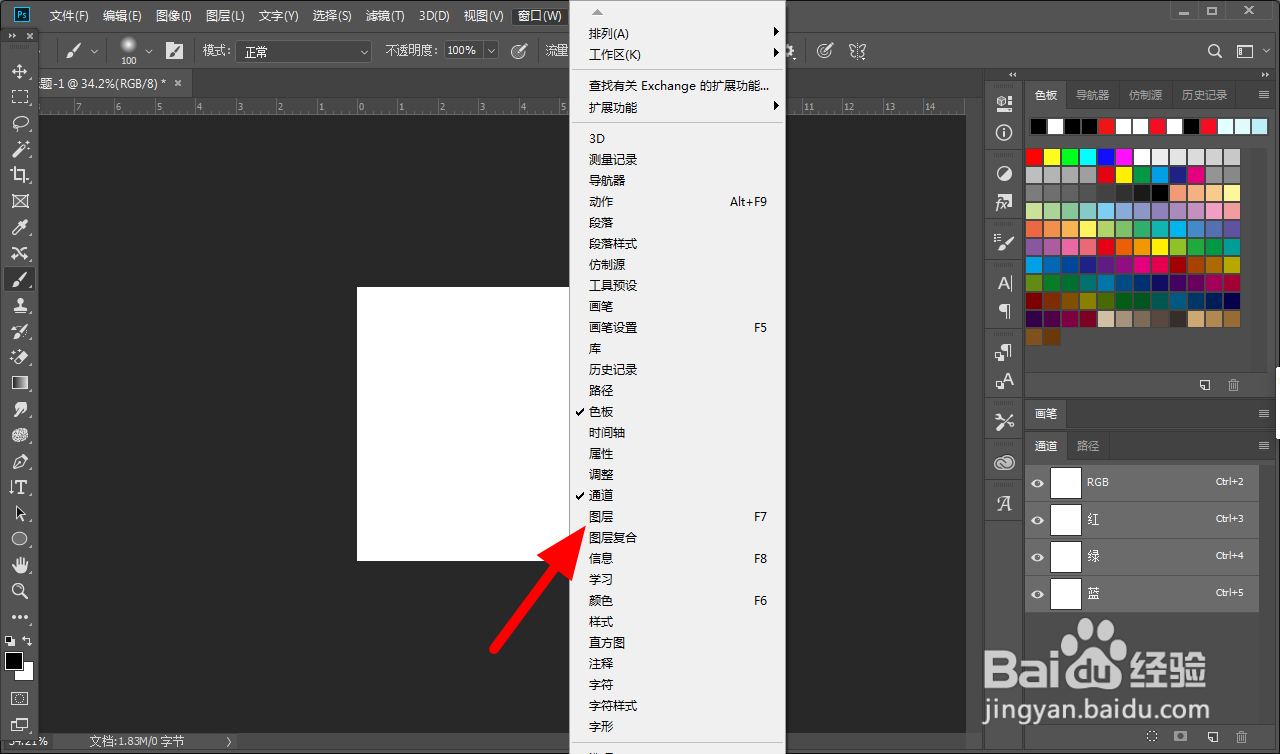Viewport: 1280px width, 754px height.
Task: Pick the yellow swatch in top row
Action: [1052, 157]
